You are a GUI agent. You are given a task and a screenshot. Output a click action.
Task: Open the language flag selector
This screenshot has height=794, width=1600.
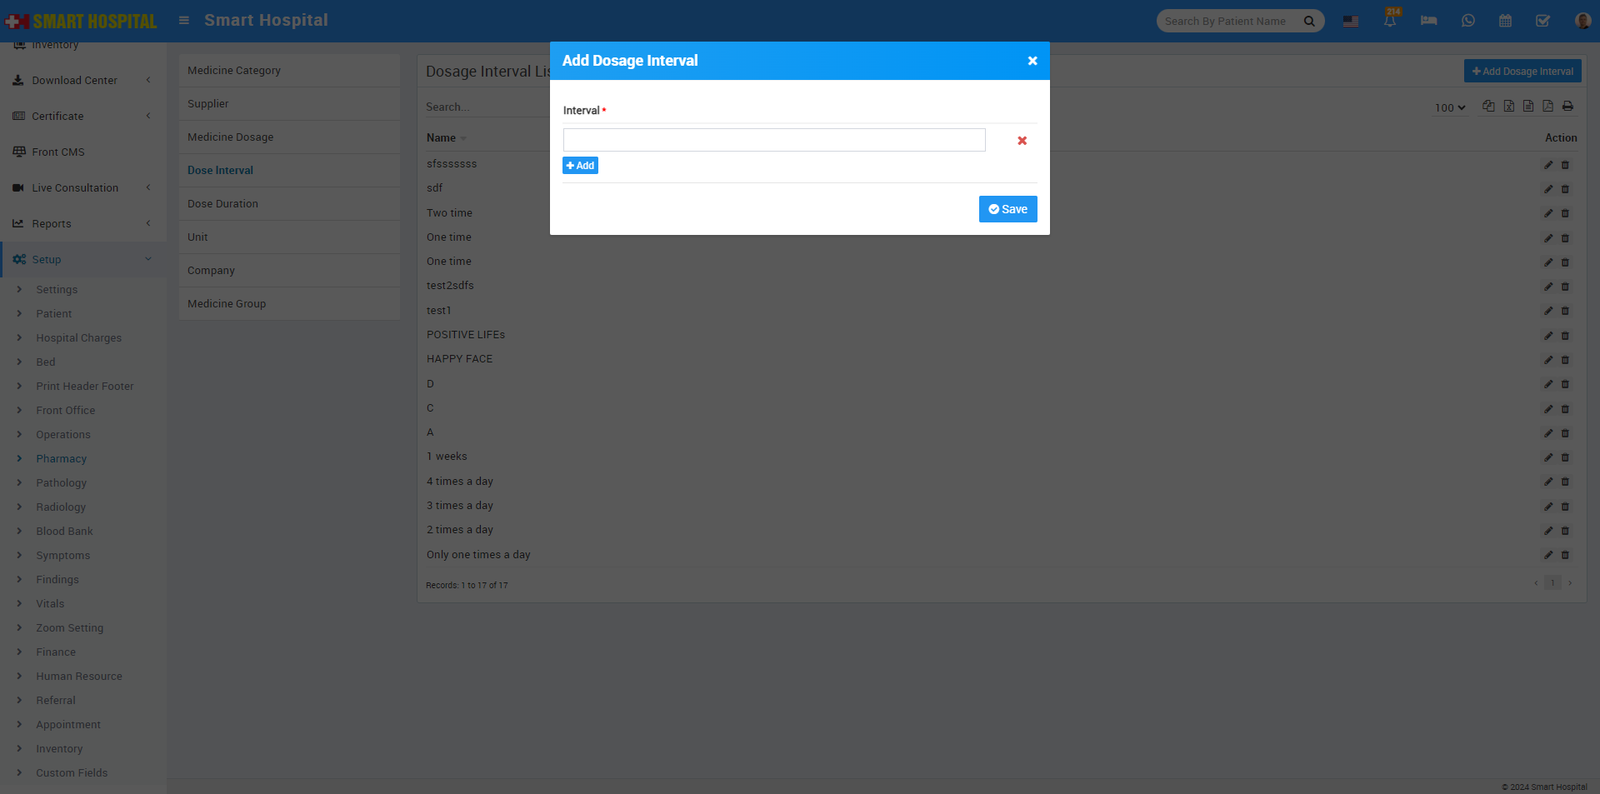[1350, 21]
